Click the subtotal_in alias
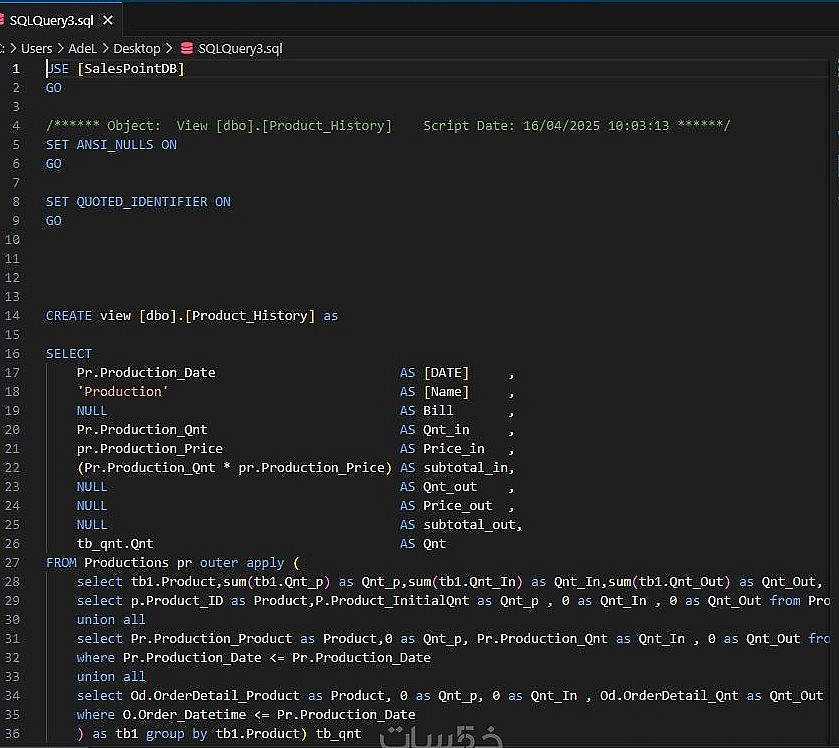This screenshot has width=839, height=748. click(x=466, y=468)
